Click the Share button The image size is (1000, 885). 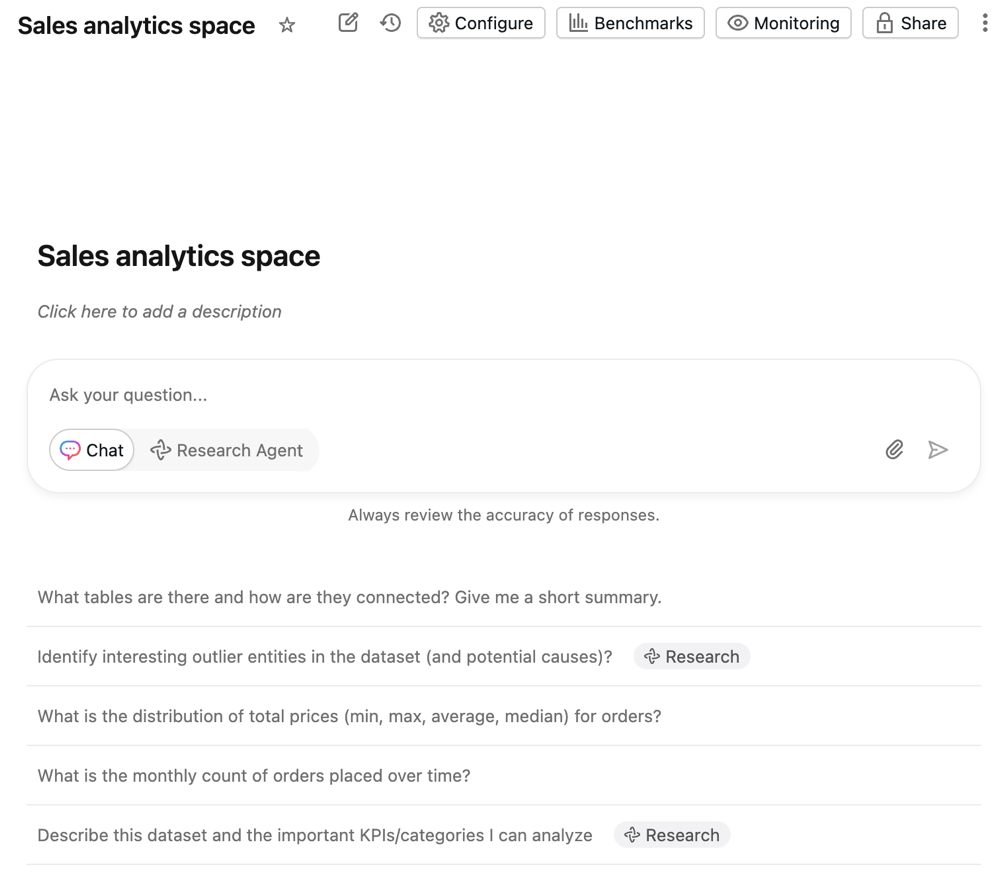(910, 23)
